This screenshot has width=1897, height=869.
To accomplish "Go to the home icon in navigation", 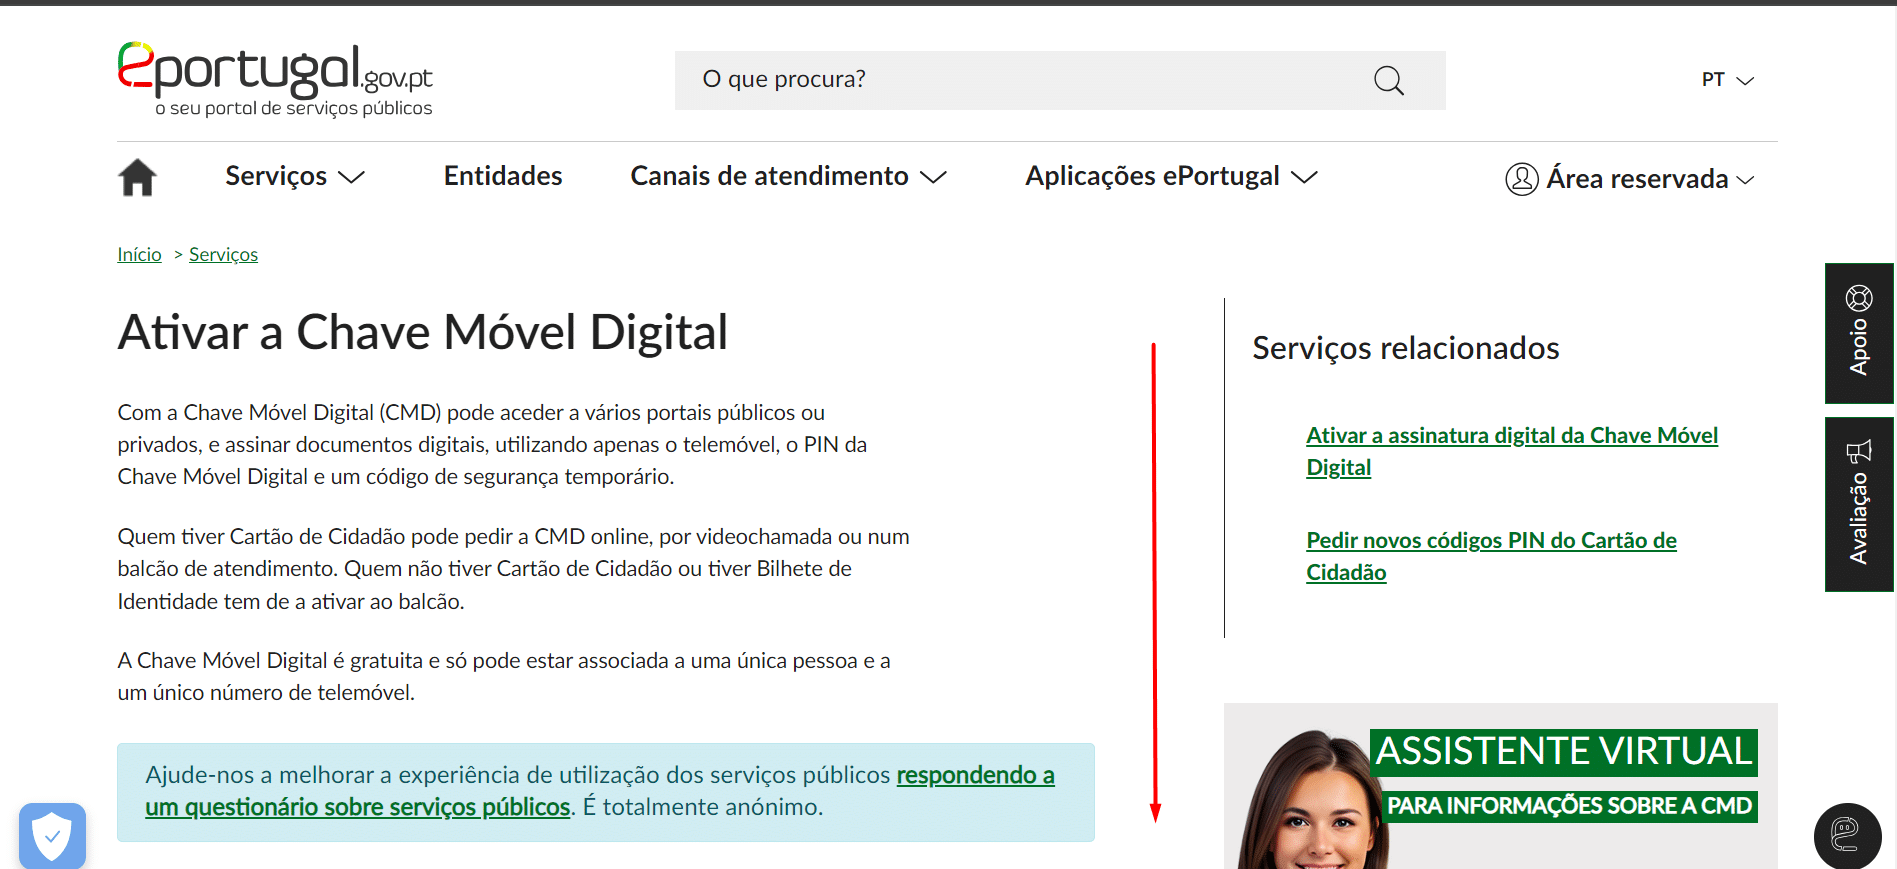I will [138, 177].
